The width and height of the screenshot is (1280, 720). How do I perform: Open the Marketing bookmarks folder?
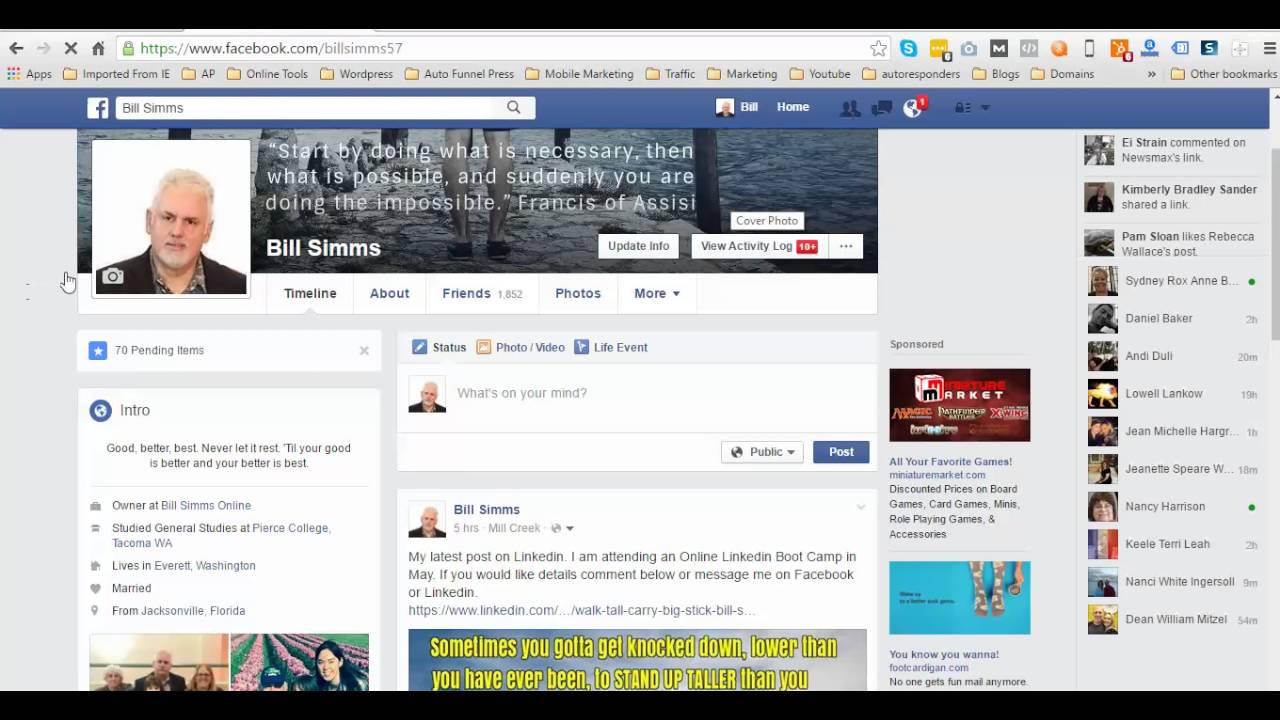pos(742,74)
